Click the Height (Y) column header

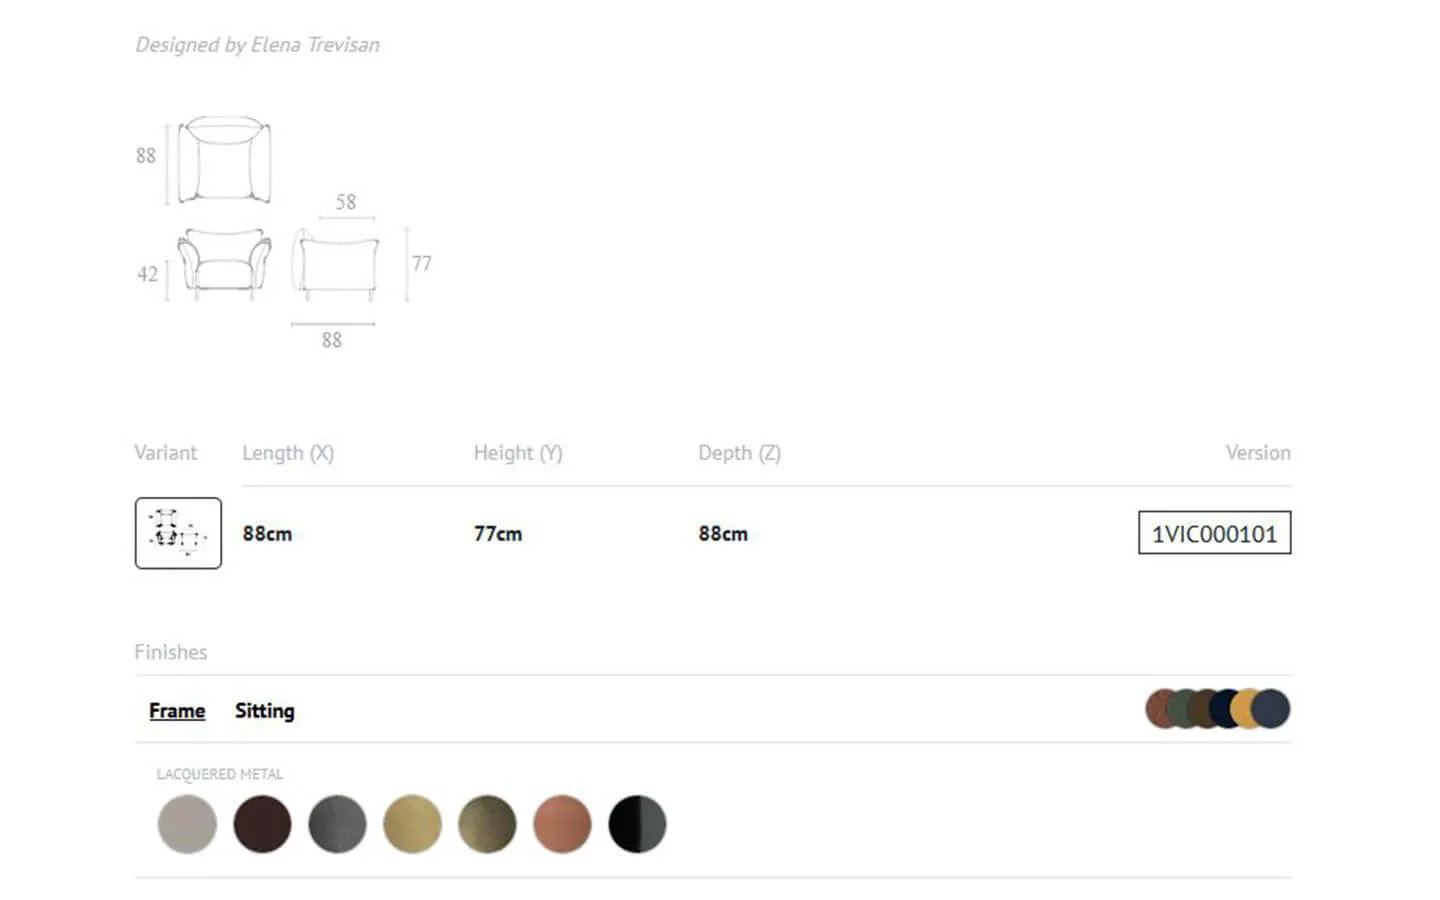tap(518, 453)
